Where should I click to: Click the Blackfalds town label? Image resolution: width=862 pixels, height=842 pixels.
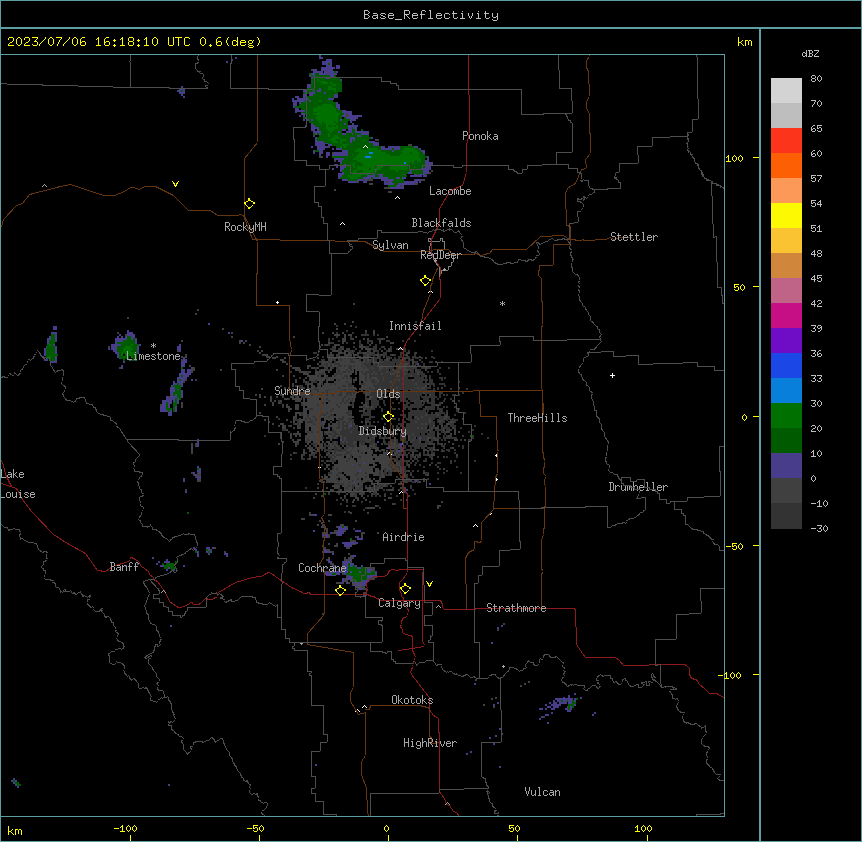[x=441, y=223]
